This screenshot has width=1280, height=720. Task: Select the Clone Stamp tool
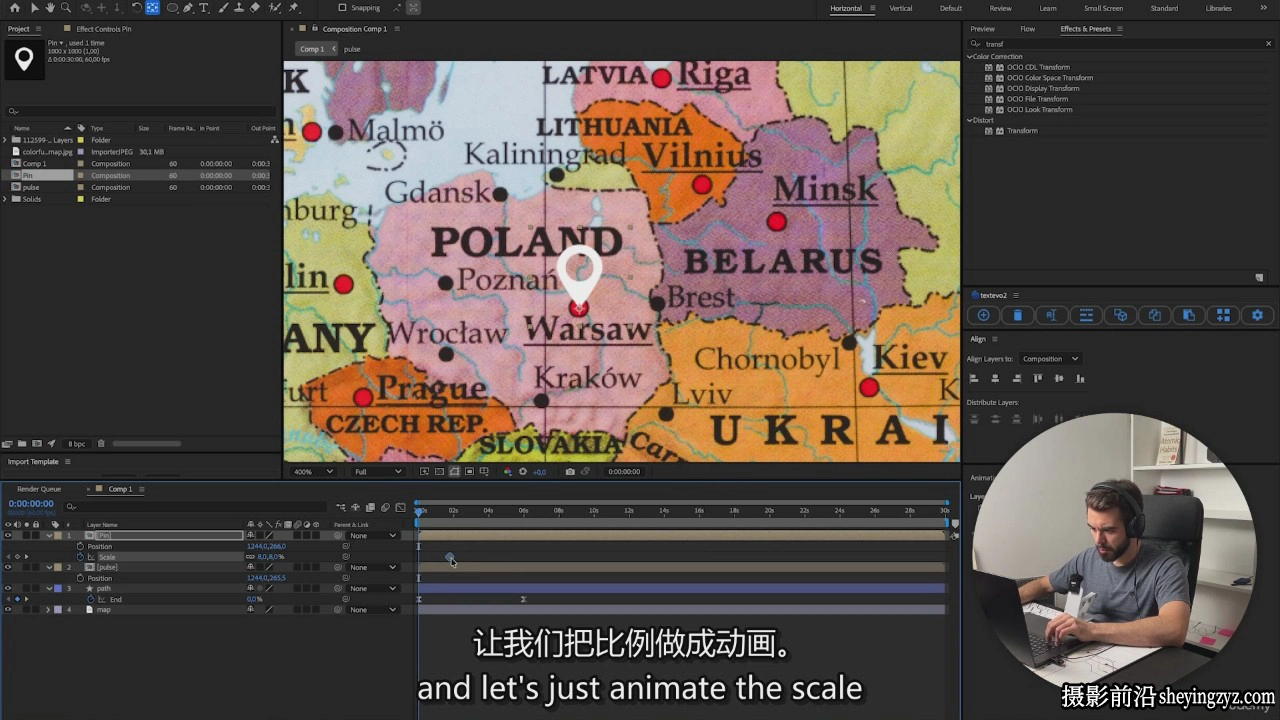point(239,8)
